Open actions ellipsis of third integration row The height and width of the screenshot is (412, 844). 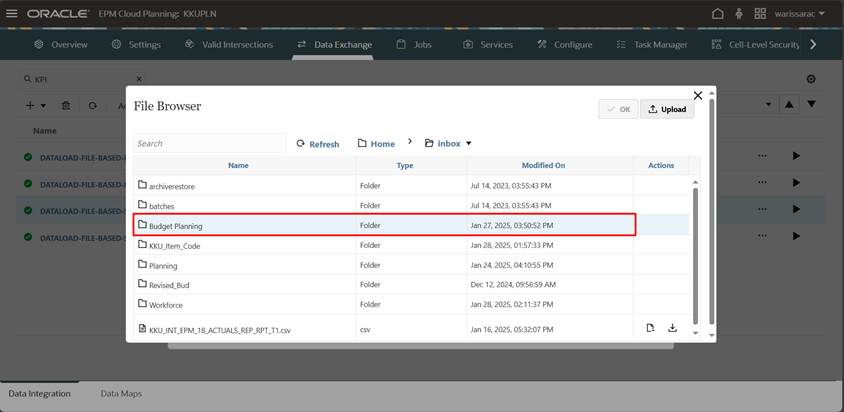pyautogui.click(x=762, y=209)
